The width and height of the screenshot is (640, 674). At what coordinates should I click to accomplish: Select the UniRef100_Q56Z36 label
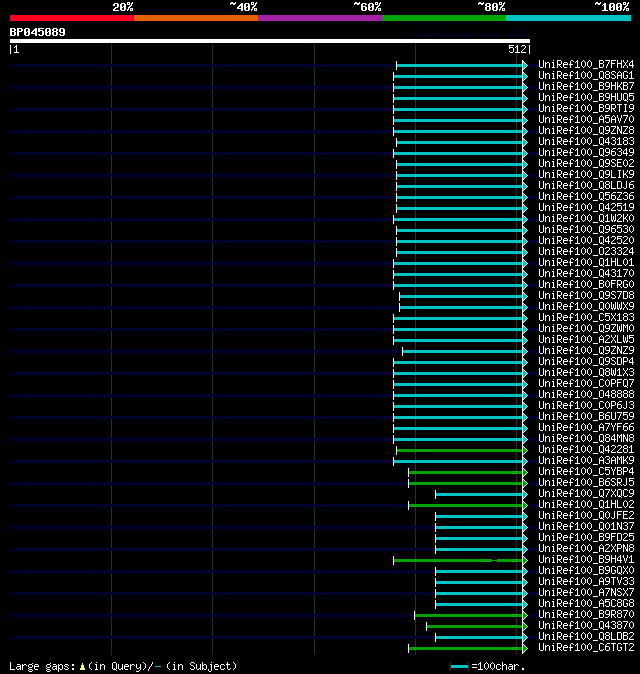[586, 196]
